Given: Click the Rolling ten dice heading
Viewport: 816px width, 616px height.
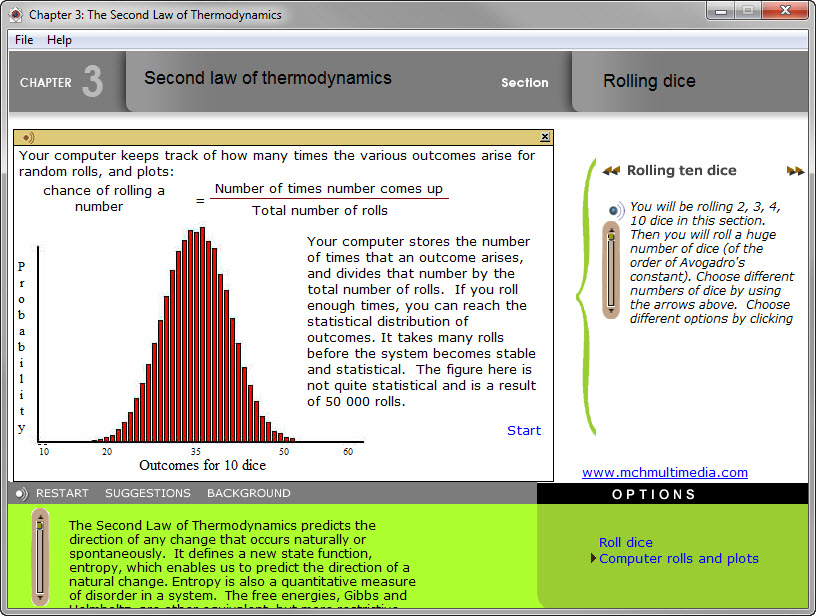Looking at the screenshot, I should (x=681, y=171).
